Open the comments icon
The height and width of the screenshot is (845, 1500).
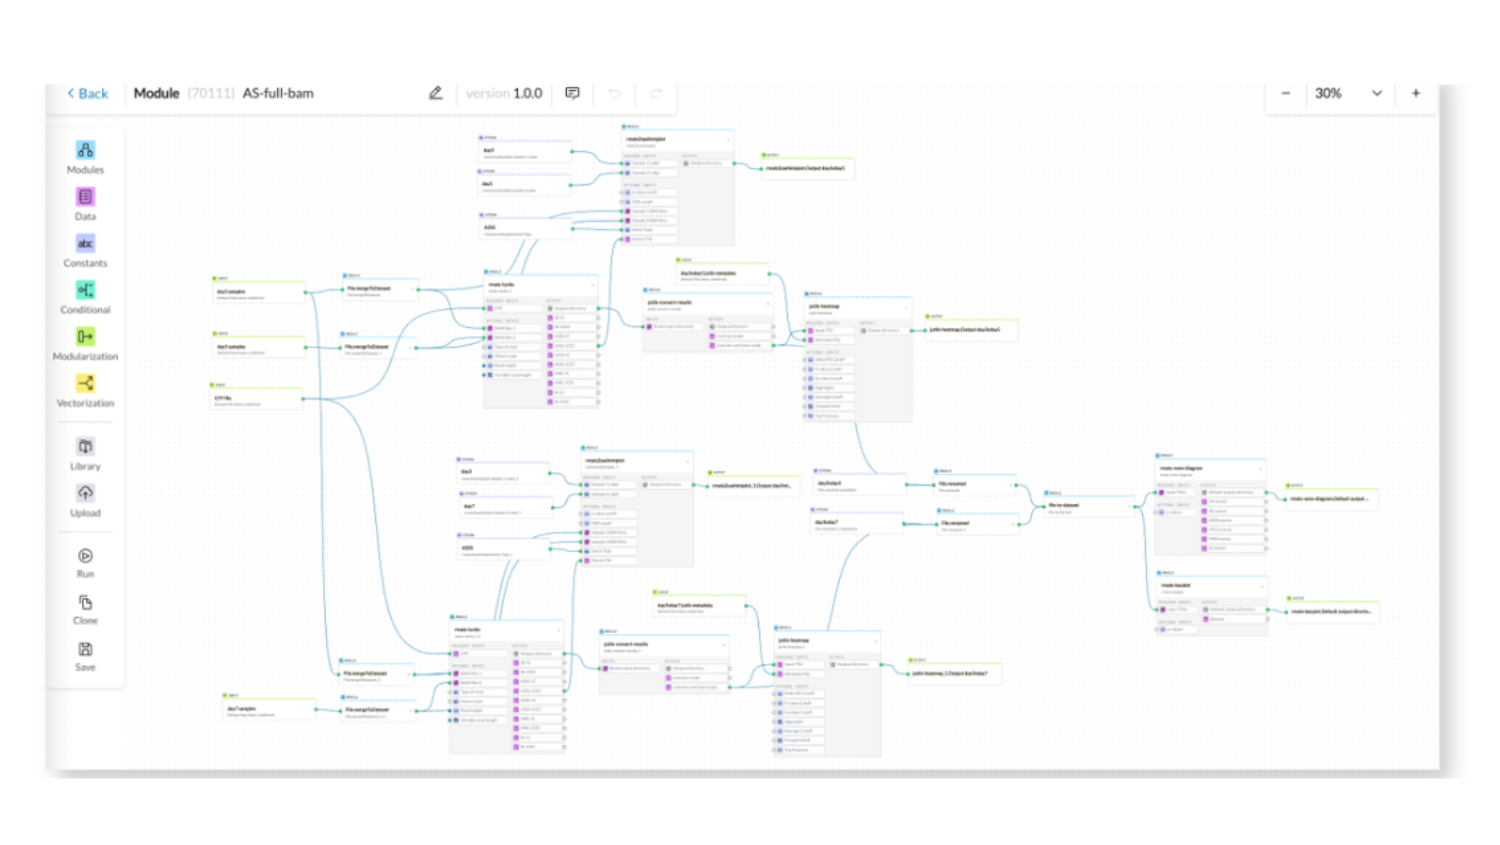[x=572, y=93]
